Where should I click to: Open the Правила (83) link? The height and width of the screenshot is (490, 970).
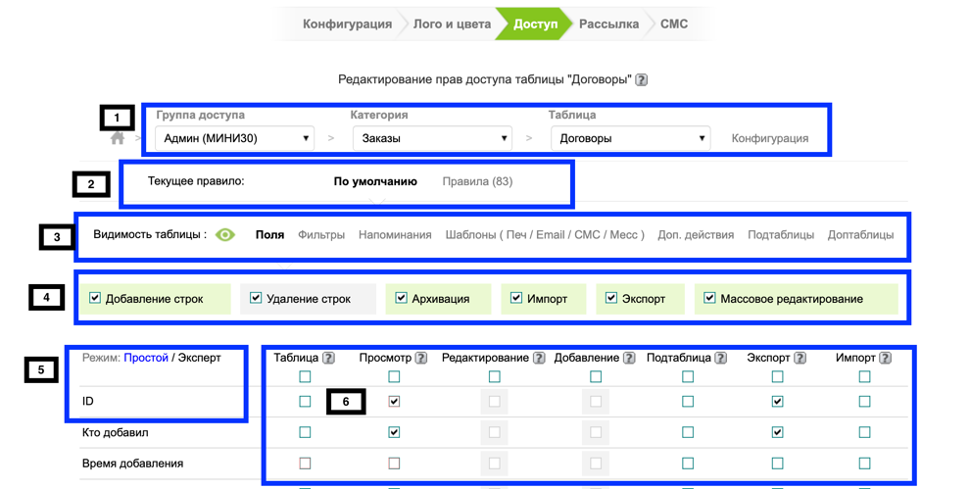(478, 182)
